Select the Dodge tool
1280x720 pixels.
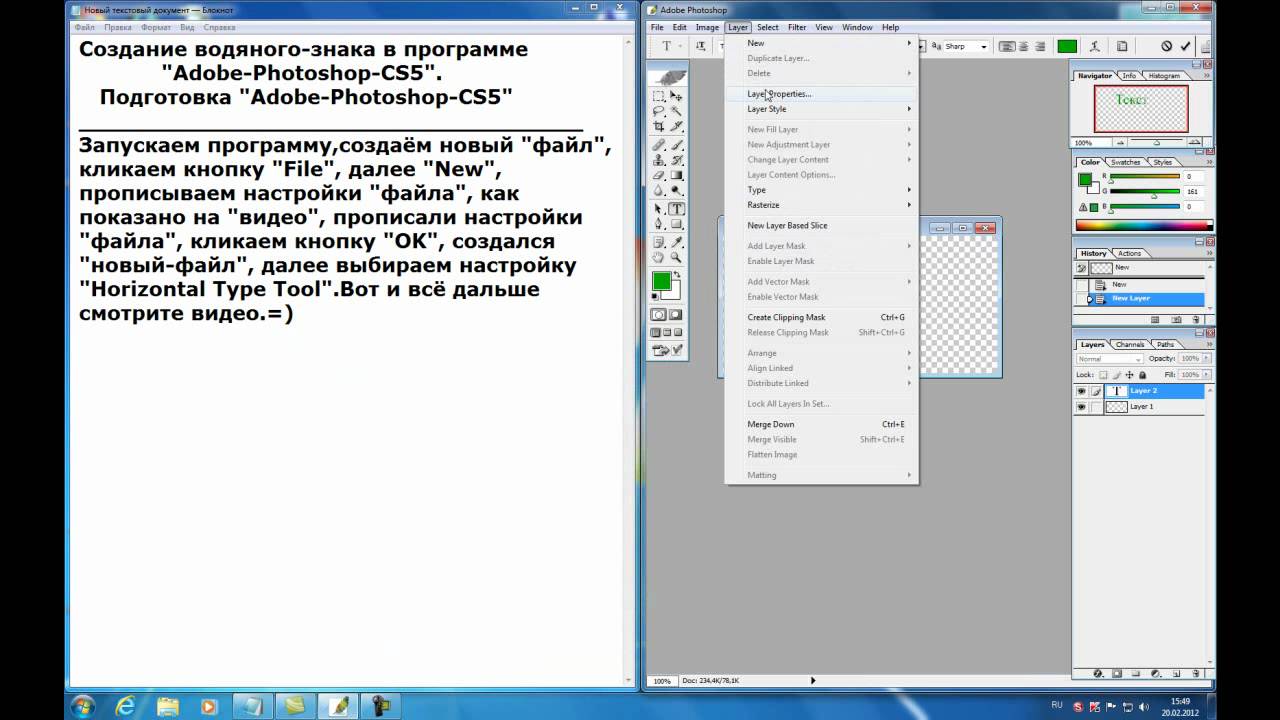click(x=677, y=190)
